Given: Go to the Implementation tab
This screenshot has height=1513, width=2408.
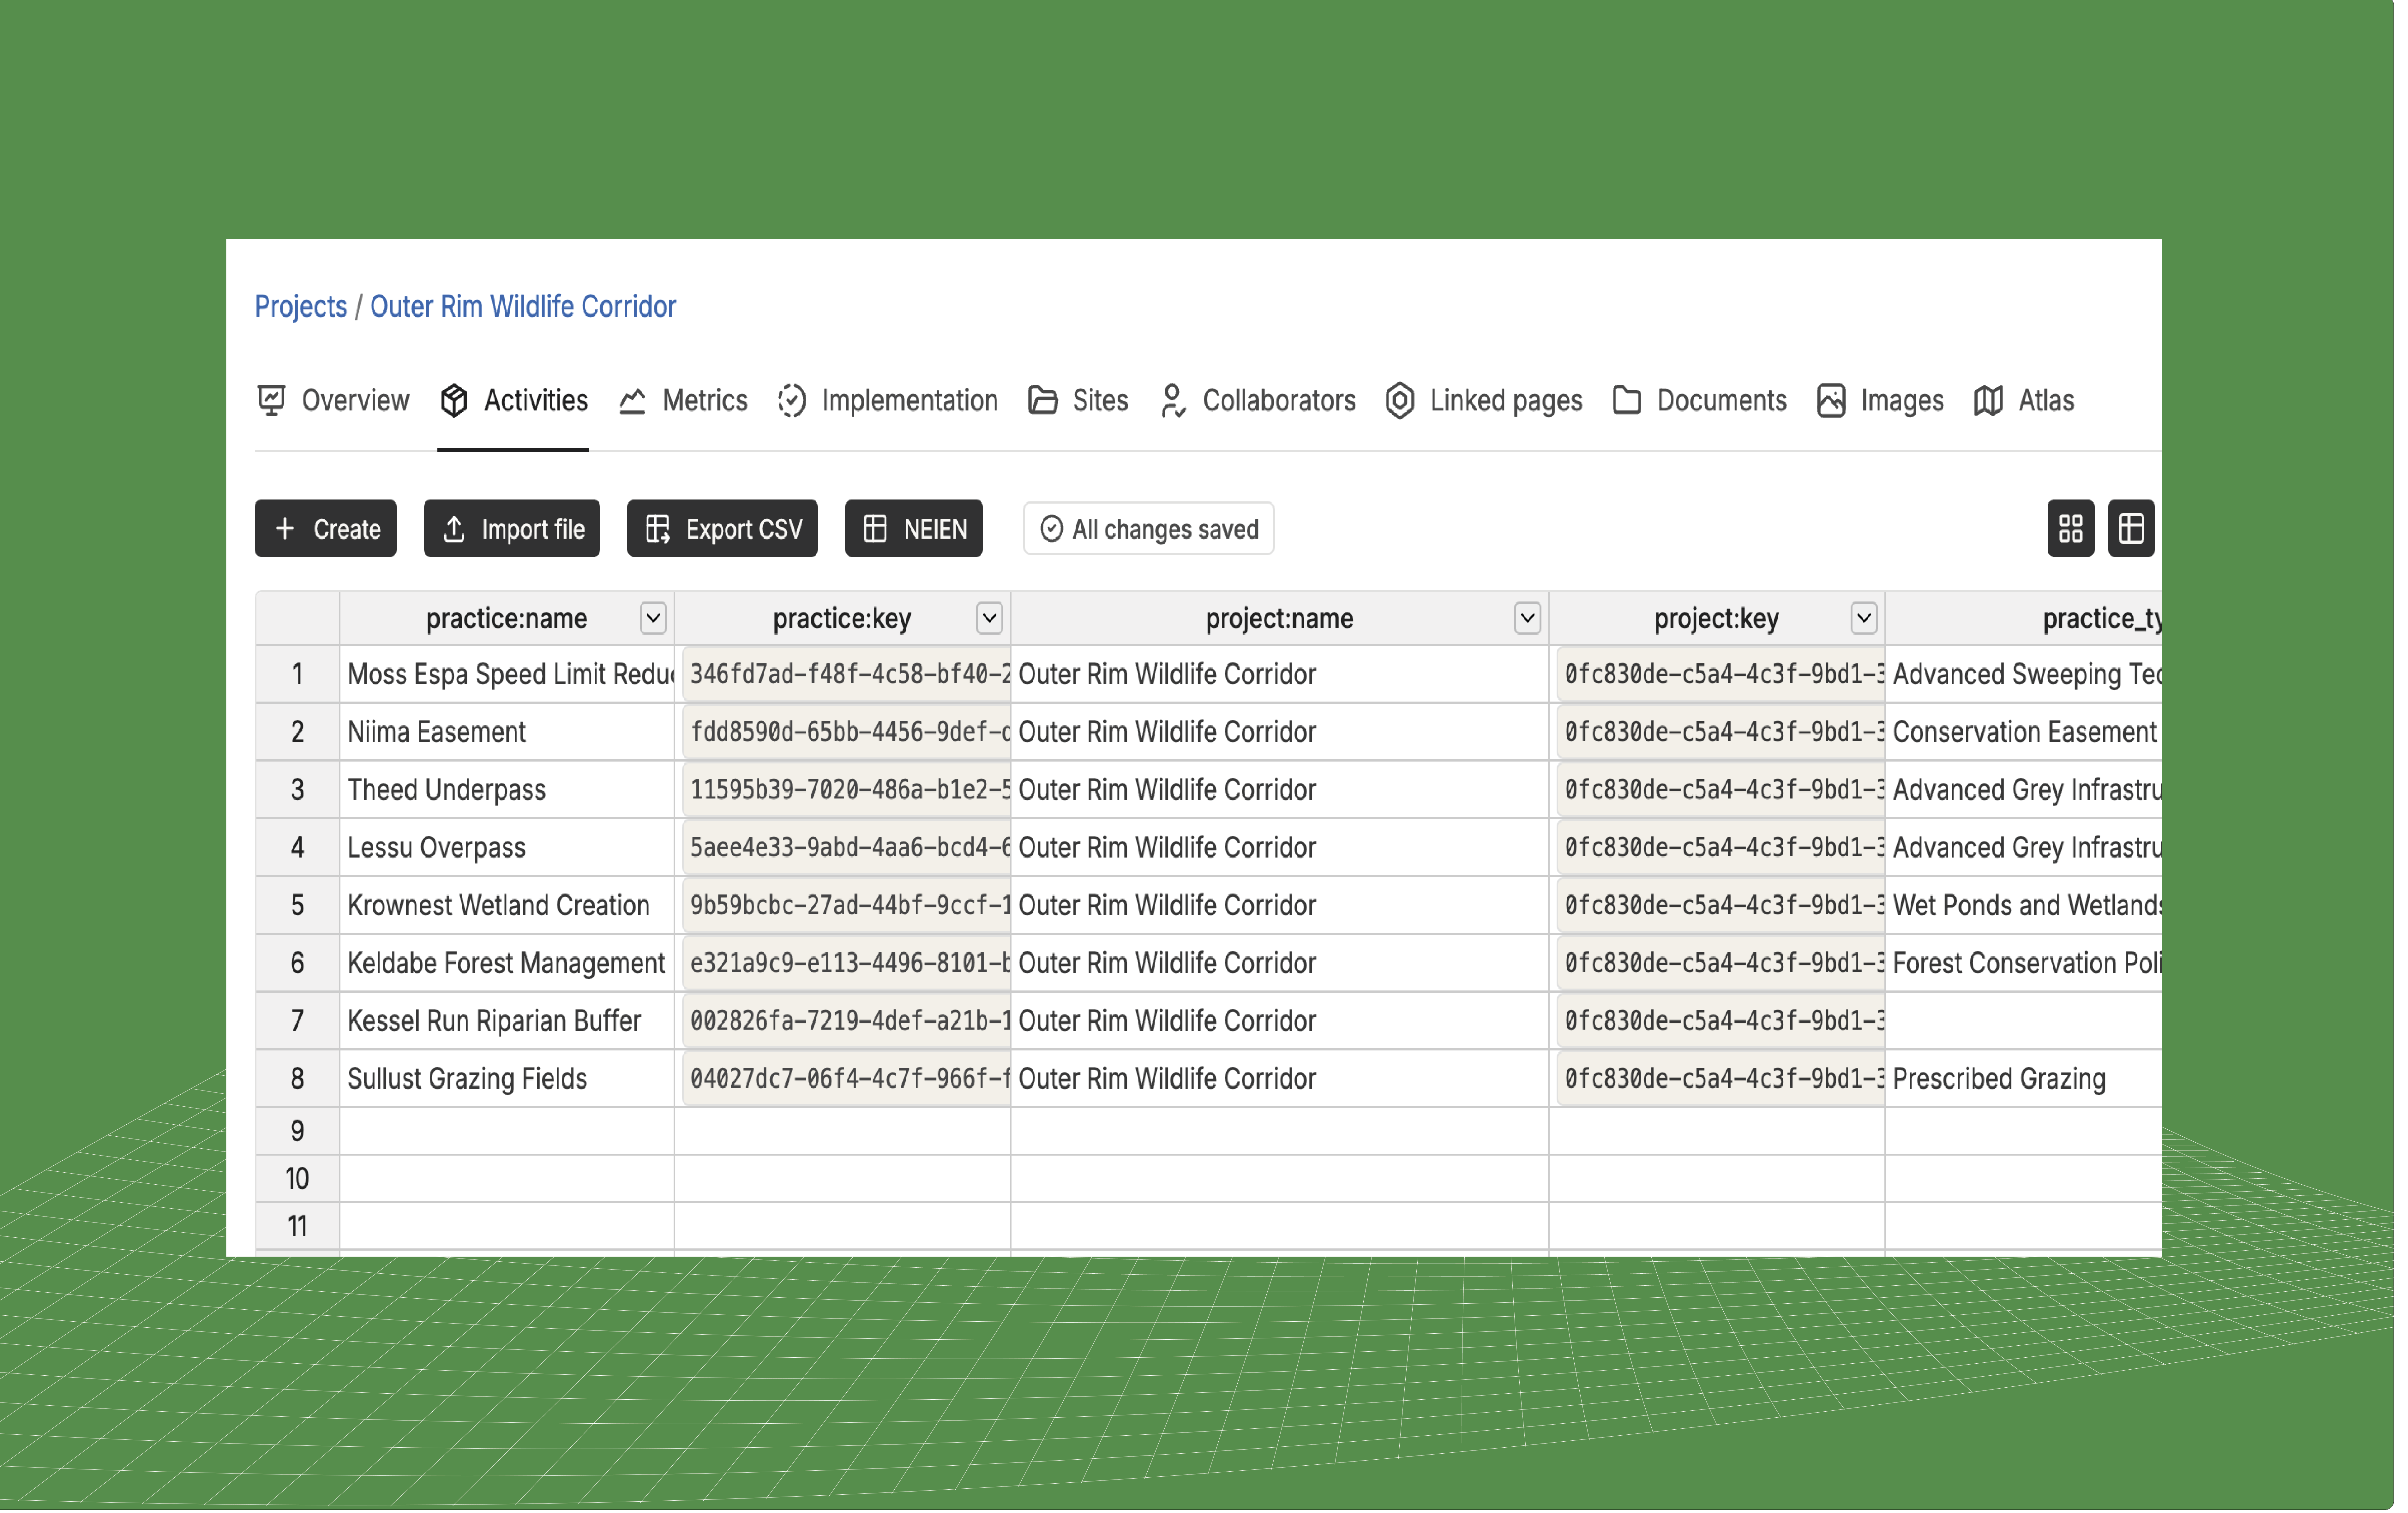Looking at the screenshot, I should coord(888,401).
